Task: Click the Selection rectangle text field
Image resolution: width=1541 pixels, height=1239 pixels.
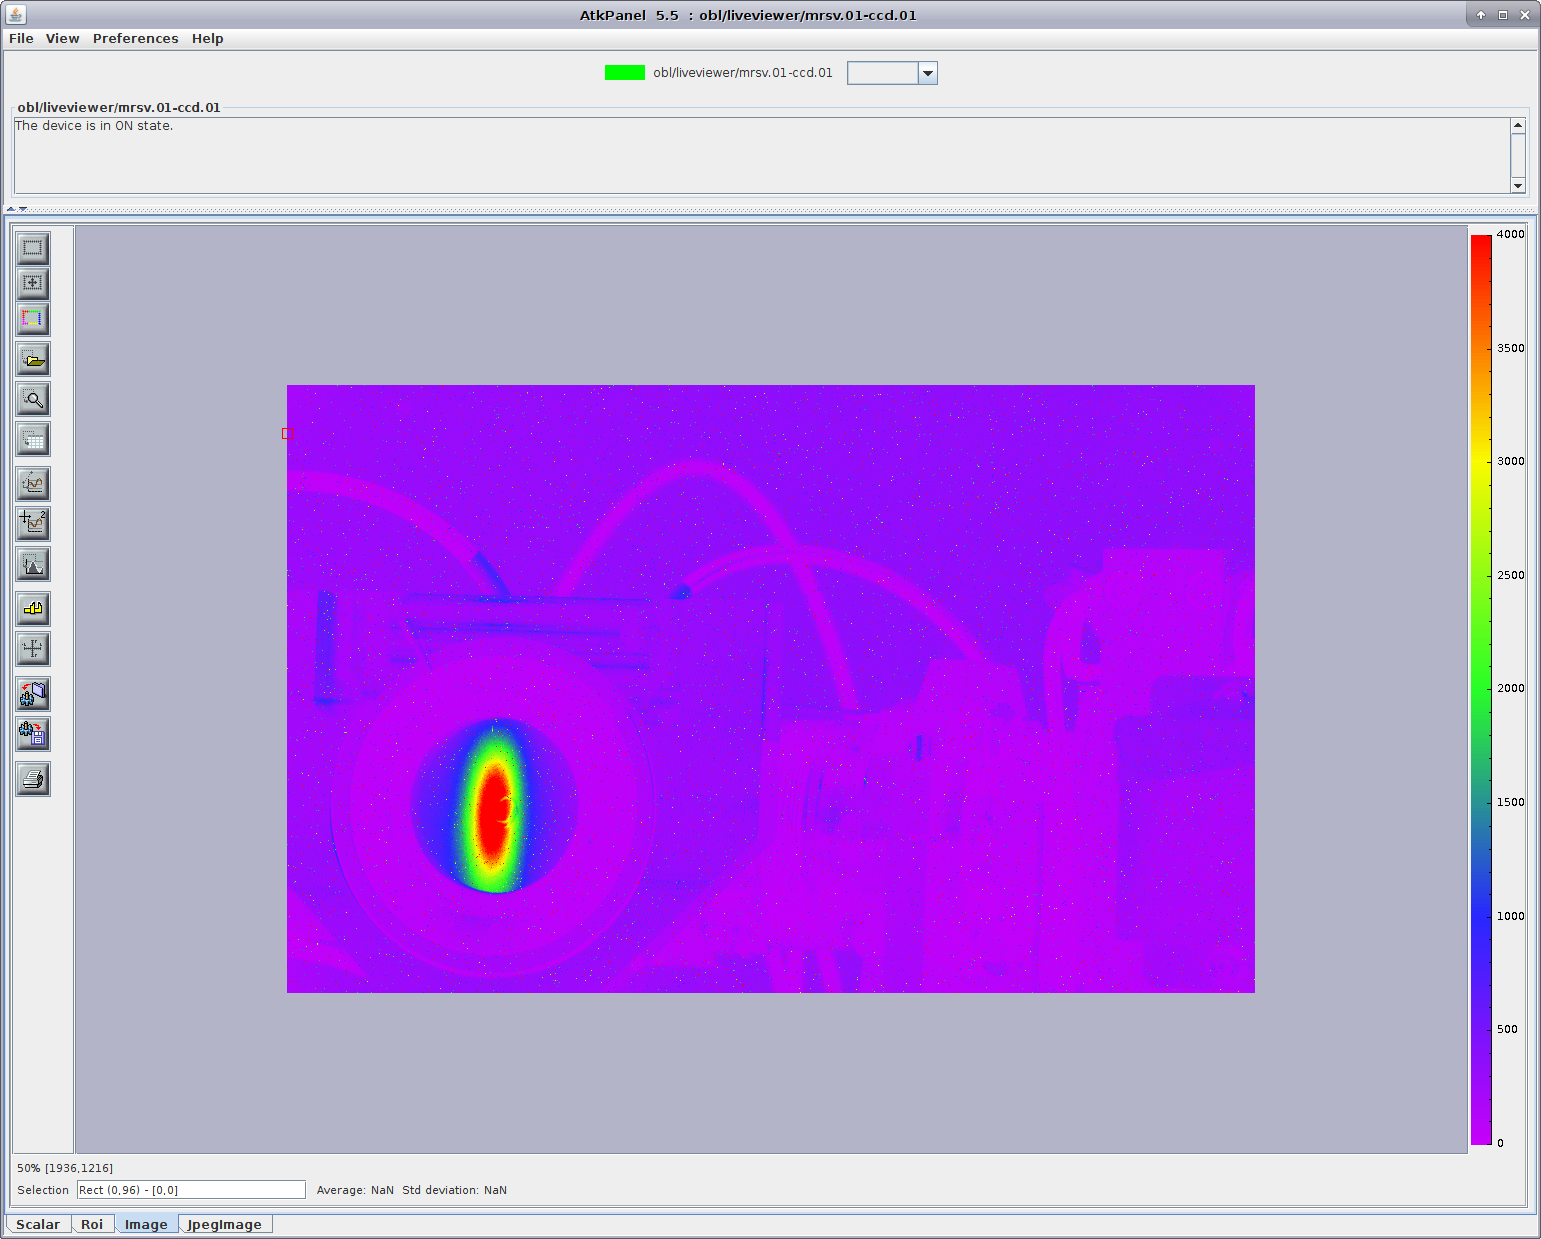Action: click(190, 1190)
